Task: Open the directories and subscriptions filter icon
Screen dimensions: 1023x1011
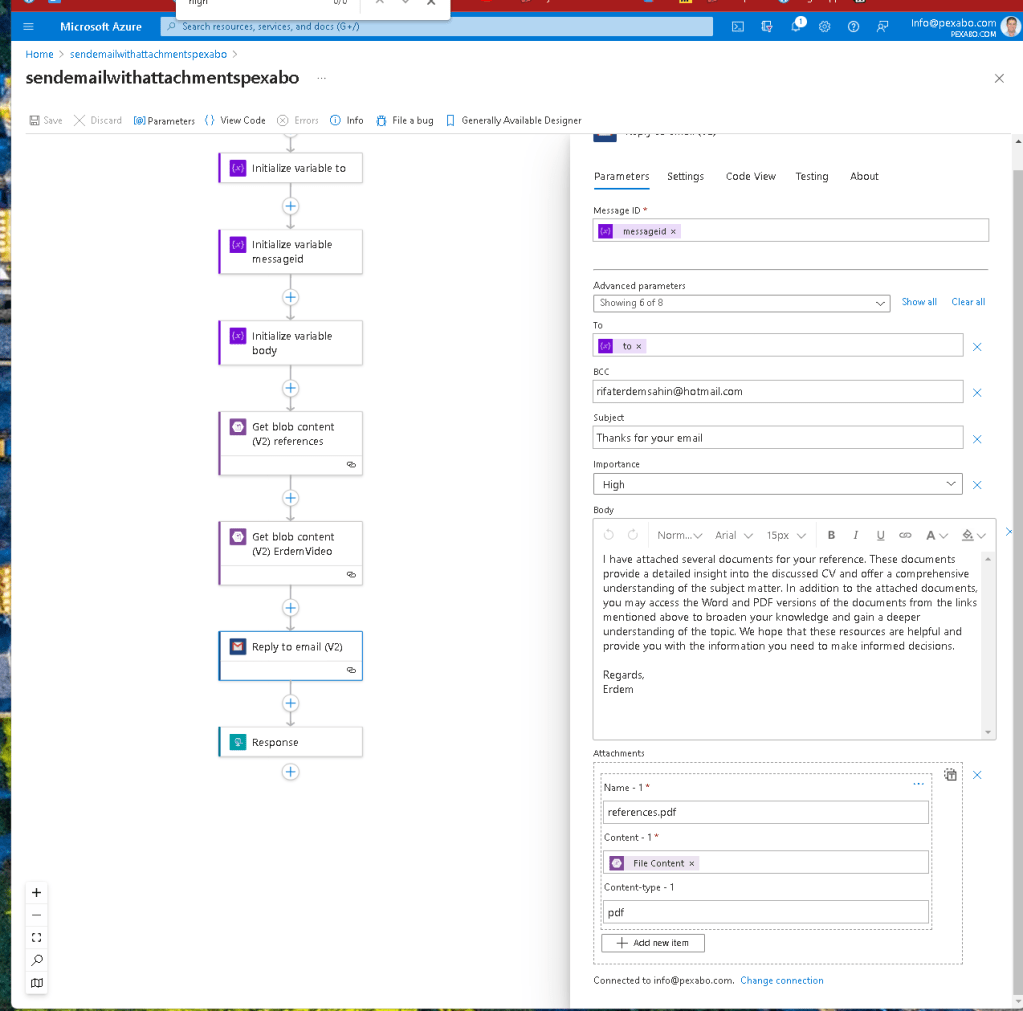Action: click(x=767, y=27)
